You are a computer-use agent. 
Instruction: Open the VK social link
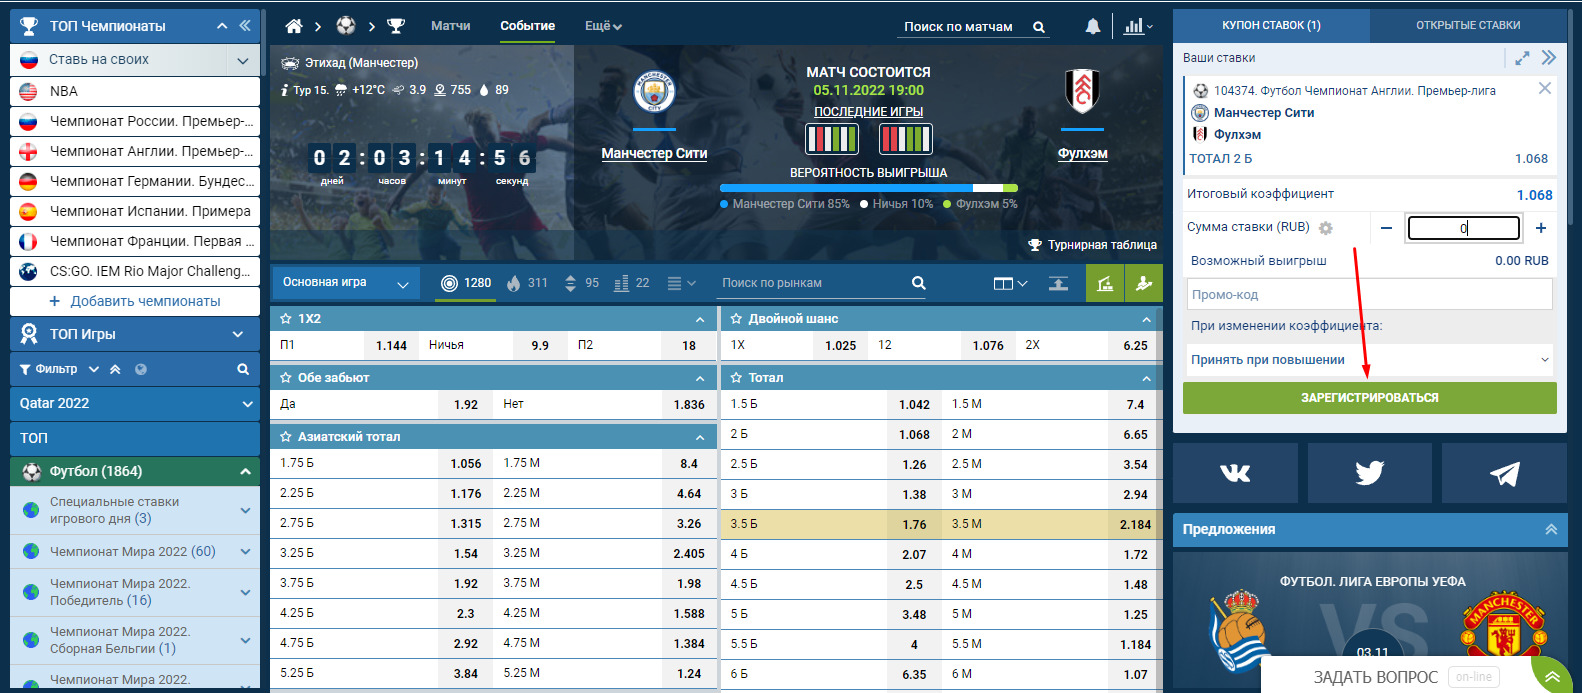coord(1235,472)
